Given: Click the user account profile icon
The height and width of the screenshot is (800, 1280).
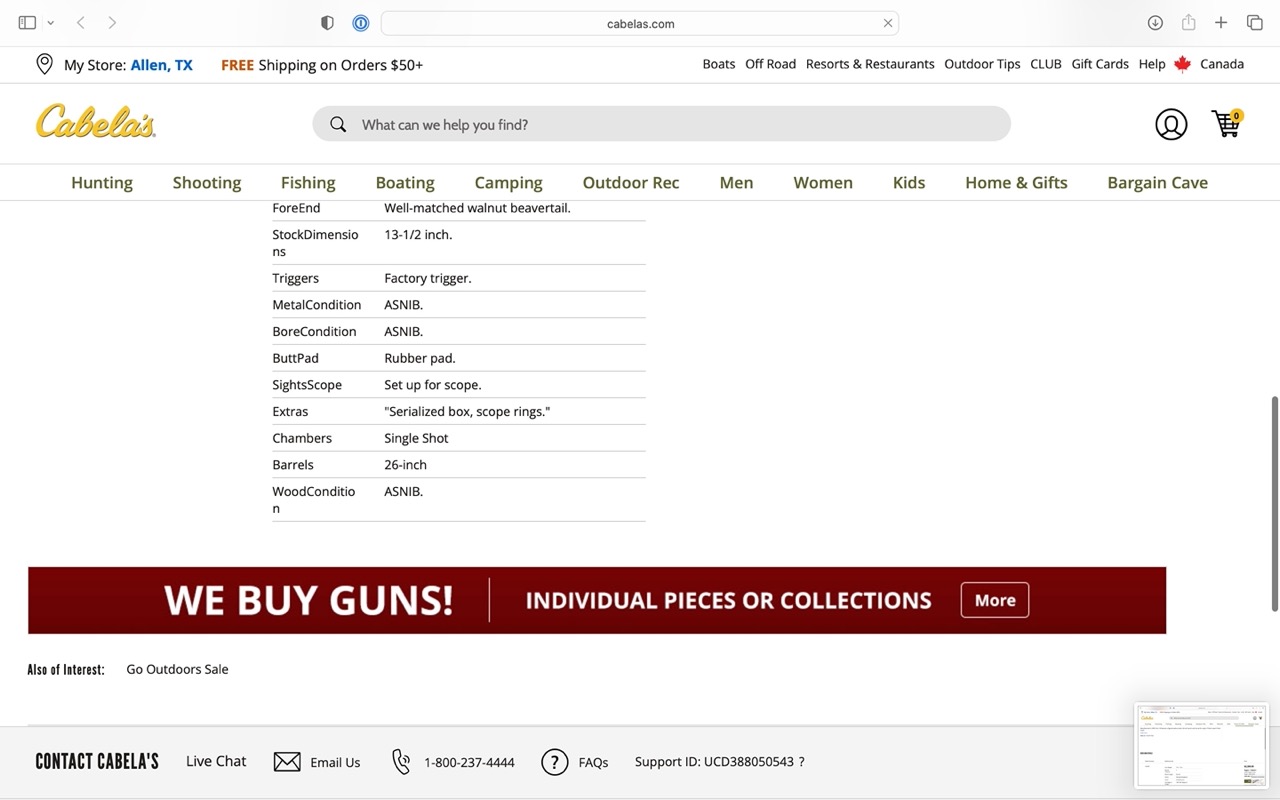Looking at the screenshot, I should point(1171,124).
